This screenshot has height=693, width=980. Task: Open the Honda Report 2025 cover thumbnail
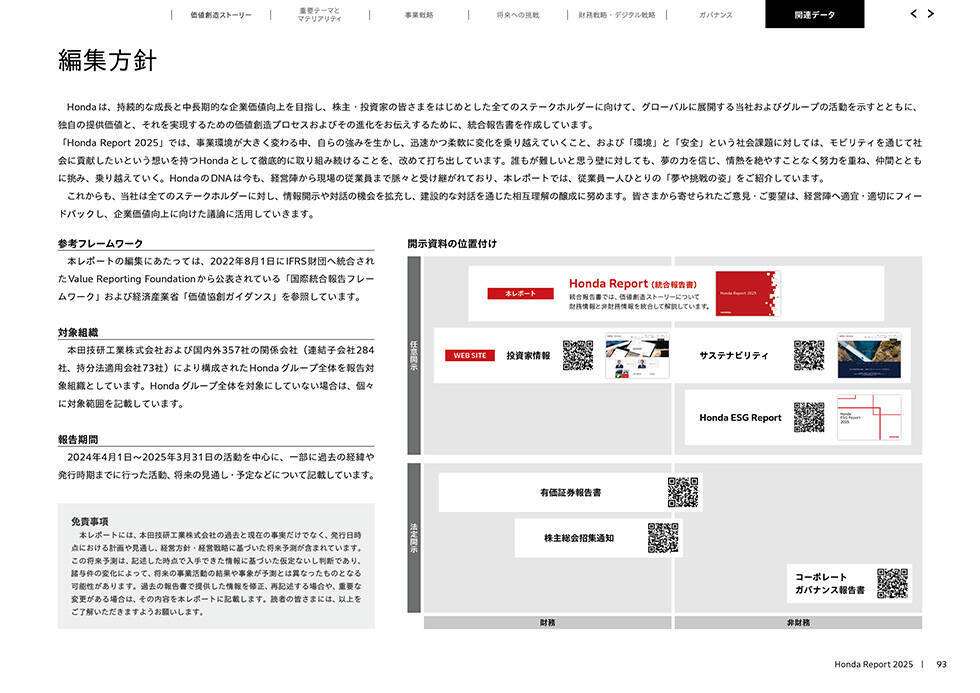[747, 293]
